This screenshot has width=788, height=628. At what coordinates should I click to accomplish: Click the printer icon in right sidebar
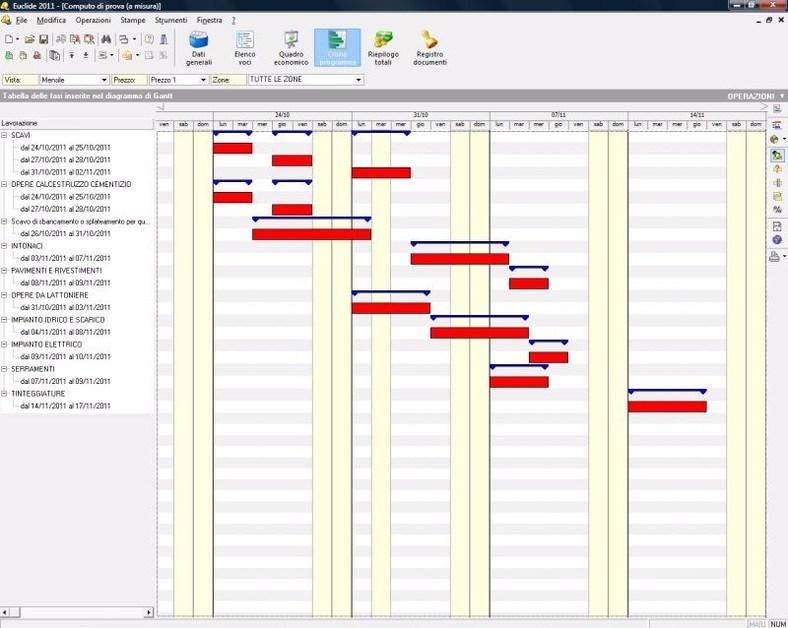tap(774, 256)
